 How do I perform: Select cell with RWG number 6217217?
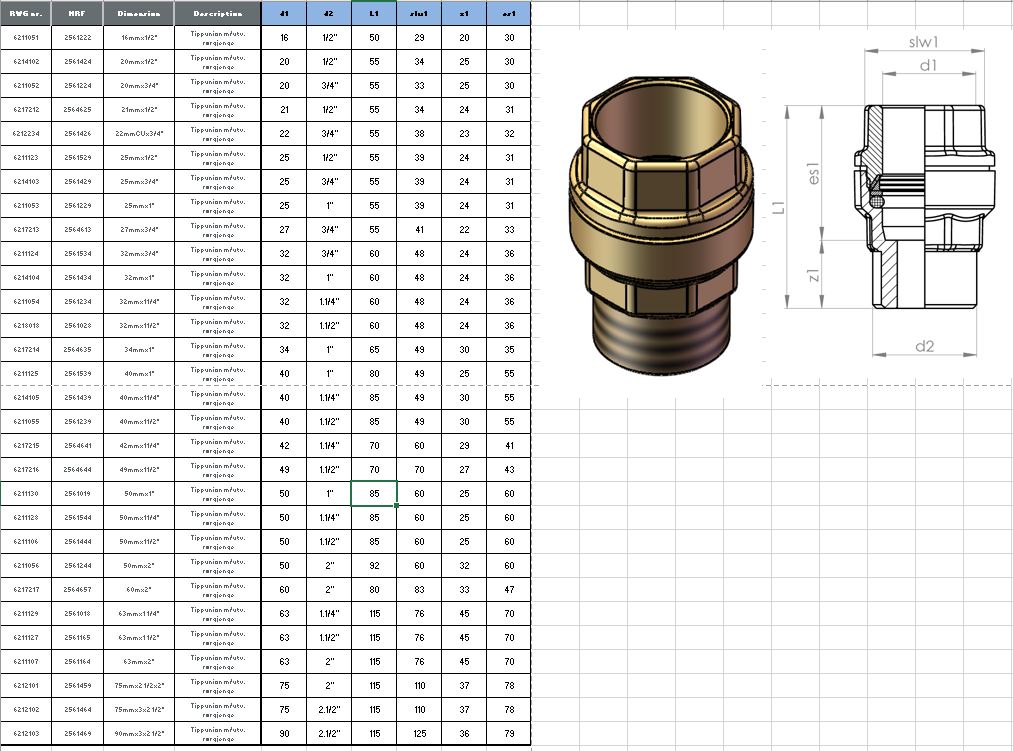tap(26, 589)
